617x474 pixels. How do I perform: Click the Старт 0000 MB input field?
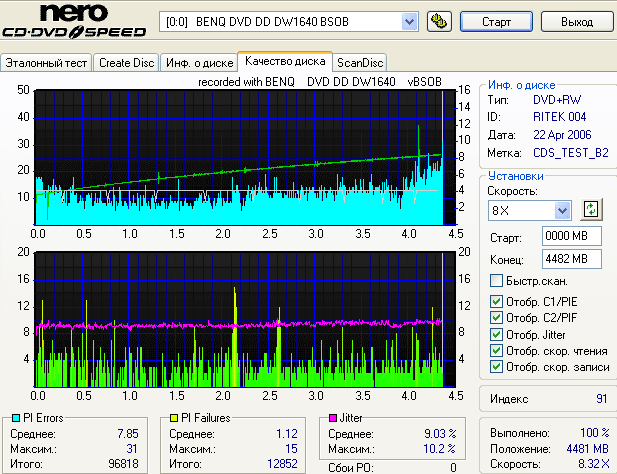coord(572,236)
